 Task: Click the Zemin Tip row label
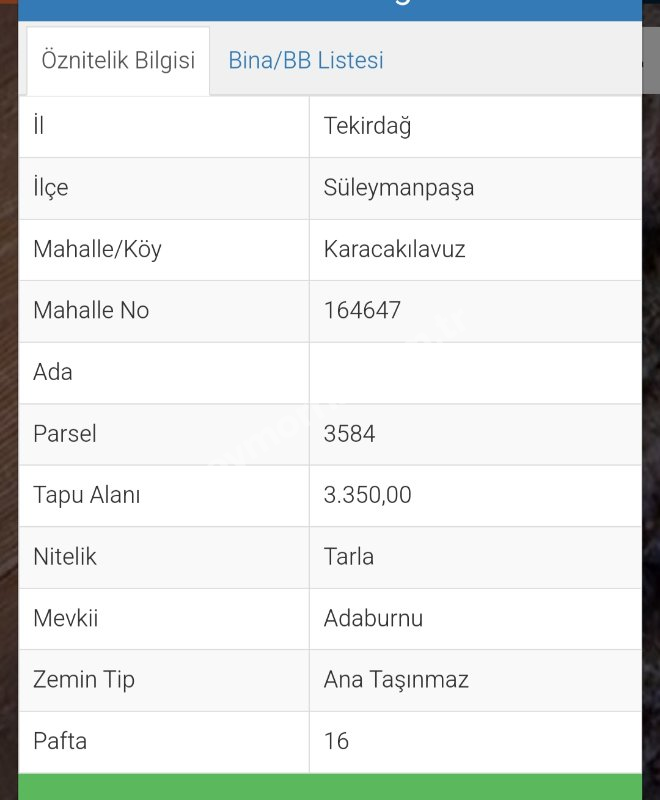pos(84,680)
